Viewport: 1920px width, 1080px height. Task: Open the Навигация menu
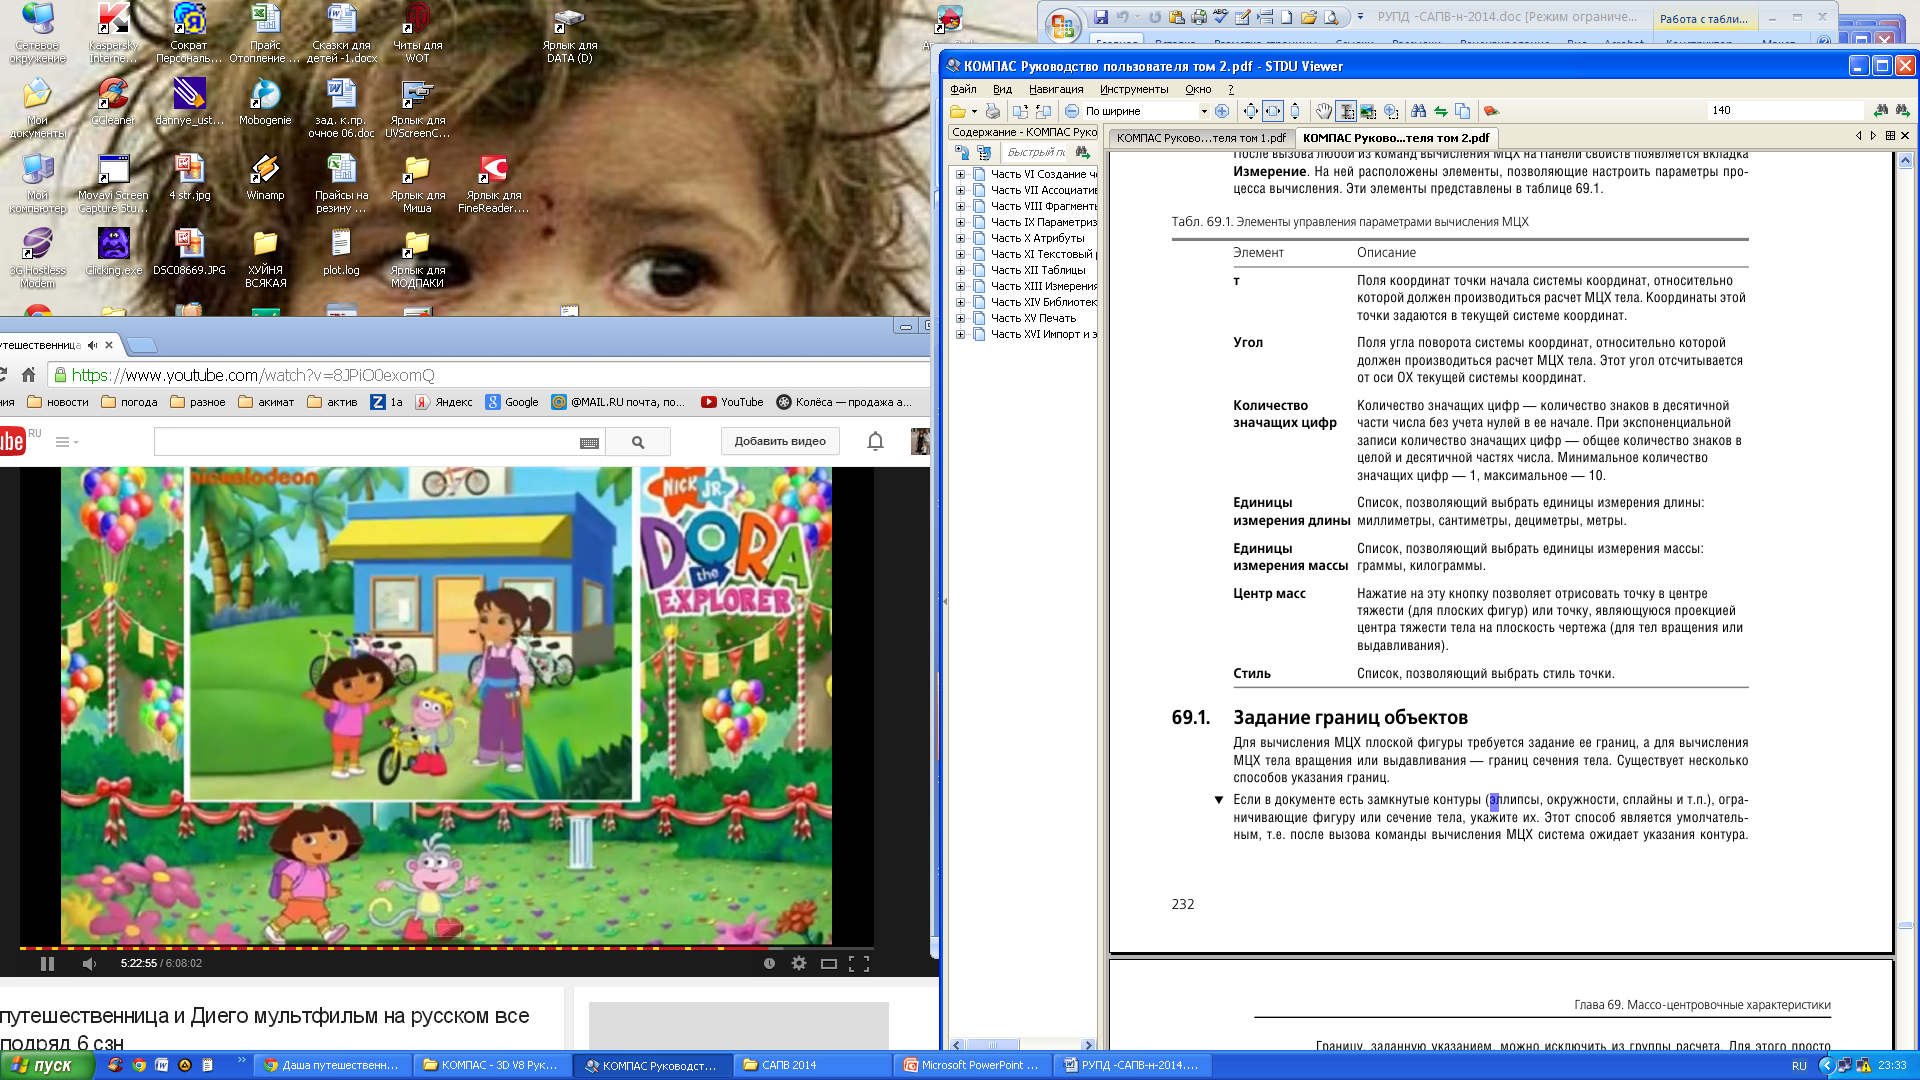[x=1056, y=89]
